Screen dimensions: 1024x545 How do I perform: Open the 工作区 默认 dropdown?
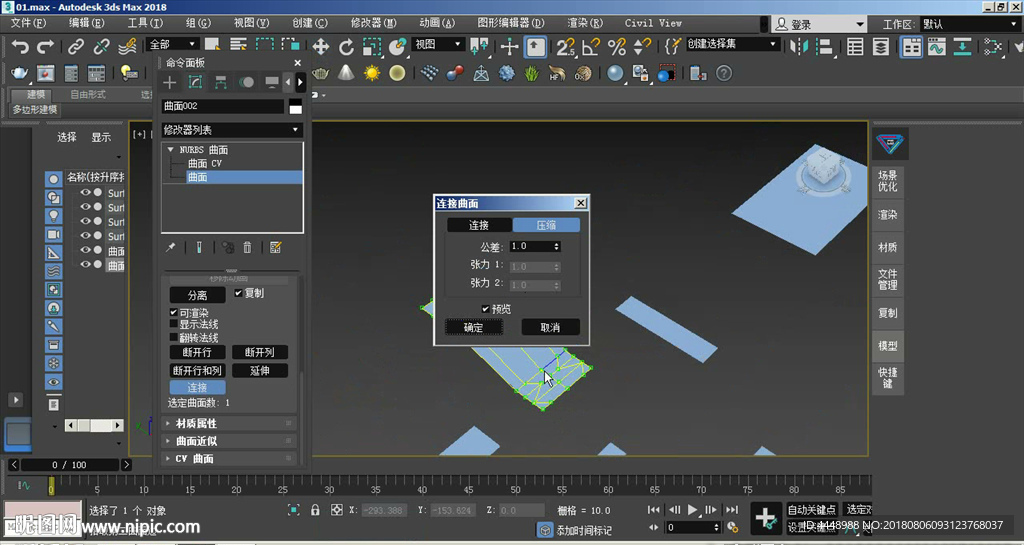point(970,24)
